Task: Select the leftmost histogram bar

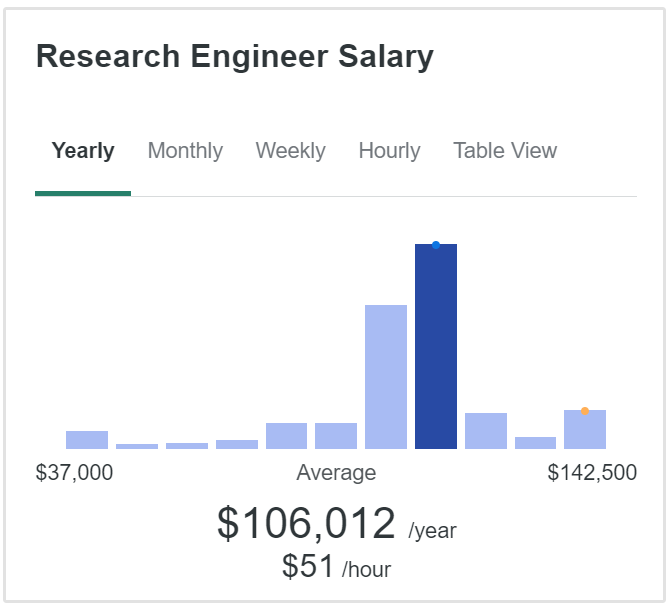Action: [x=87, y=440]
